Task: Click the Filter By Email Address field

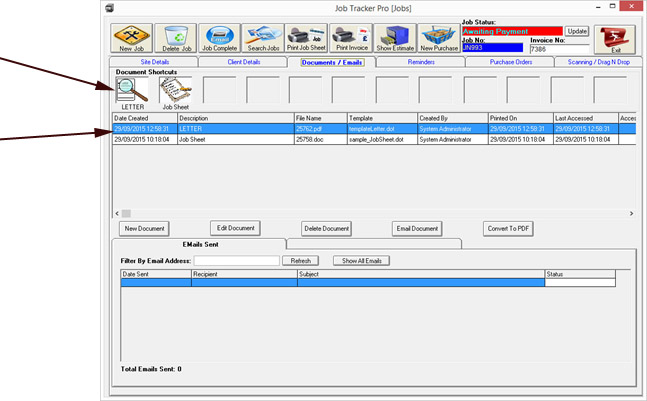Action: point(237,261)
